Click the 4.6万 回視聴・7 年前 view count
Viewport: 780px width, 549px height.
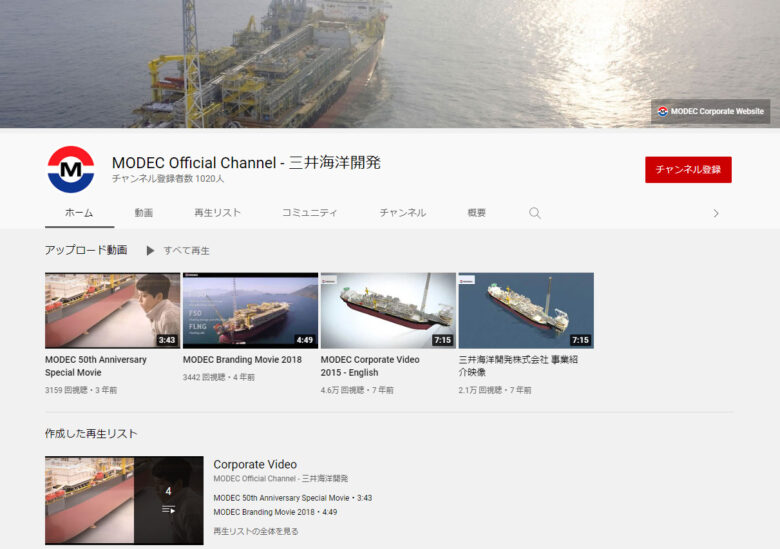coord(357,390)
